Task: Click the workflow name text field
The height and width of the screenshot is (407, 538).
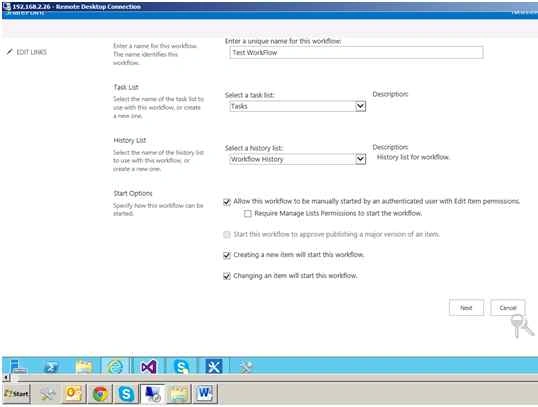Action: pos(356,53)
